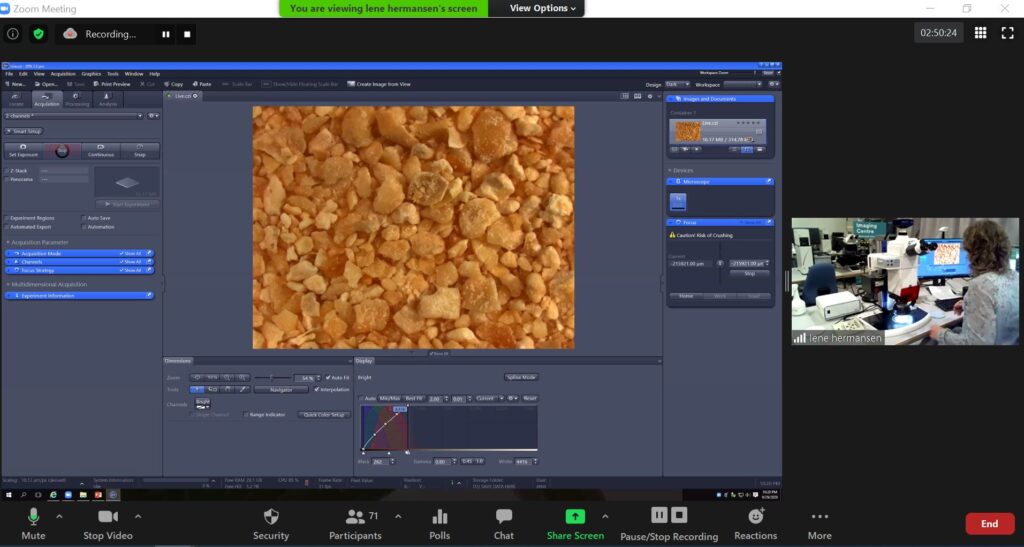1024x547 pixels.
Task: Click the red Stop live acquisition button
Action: [62, 150]
